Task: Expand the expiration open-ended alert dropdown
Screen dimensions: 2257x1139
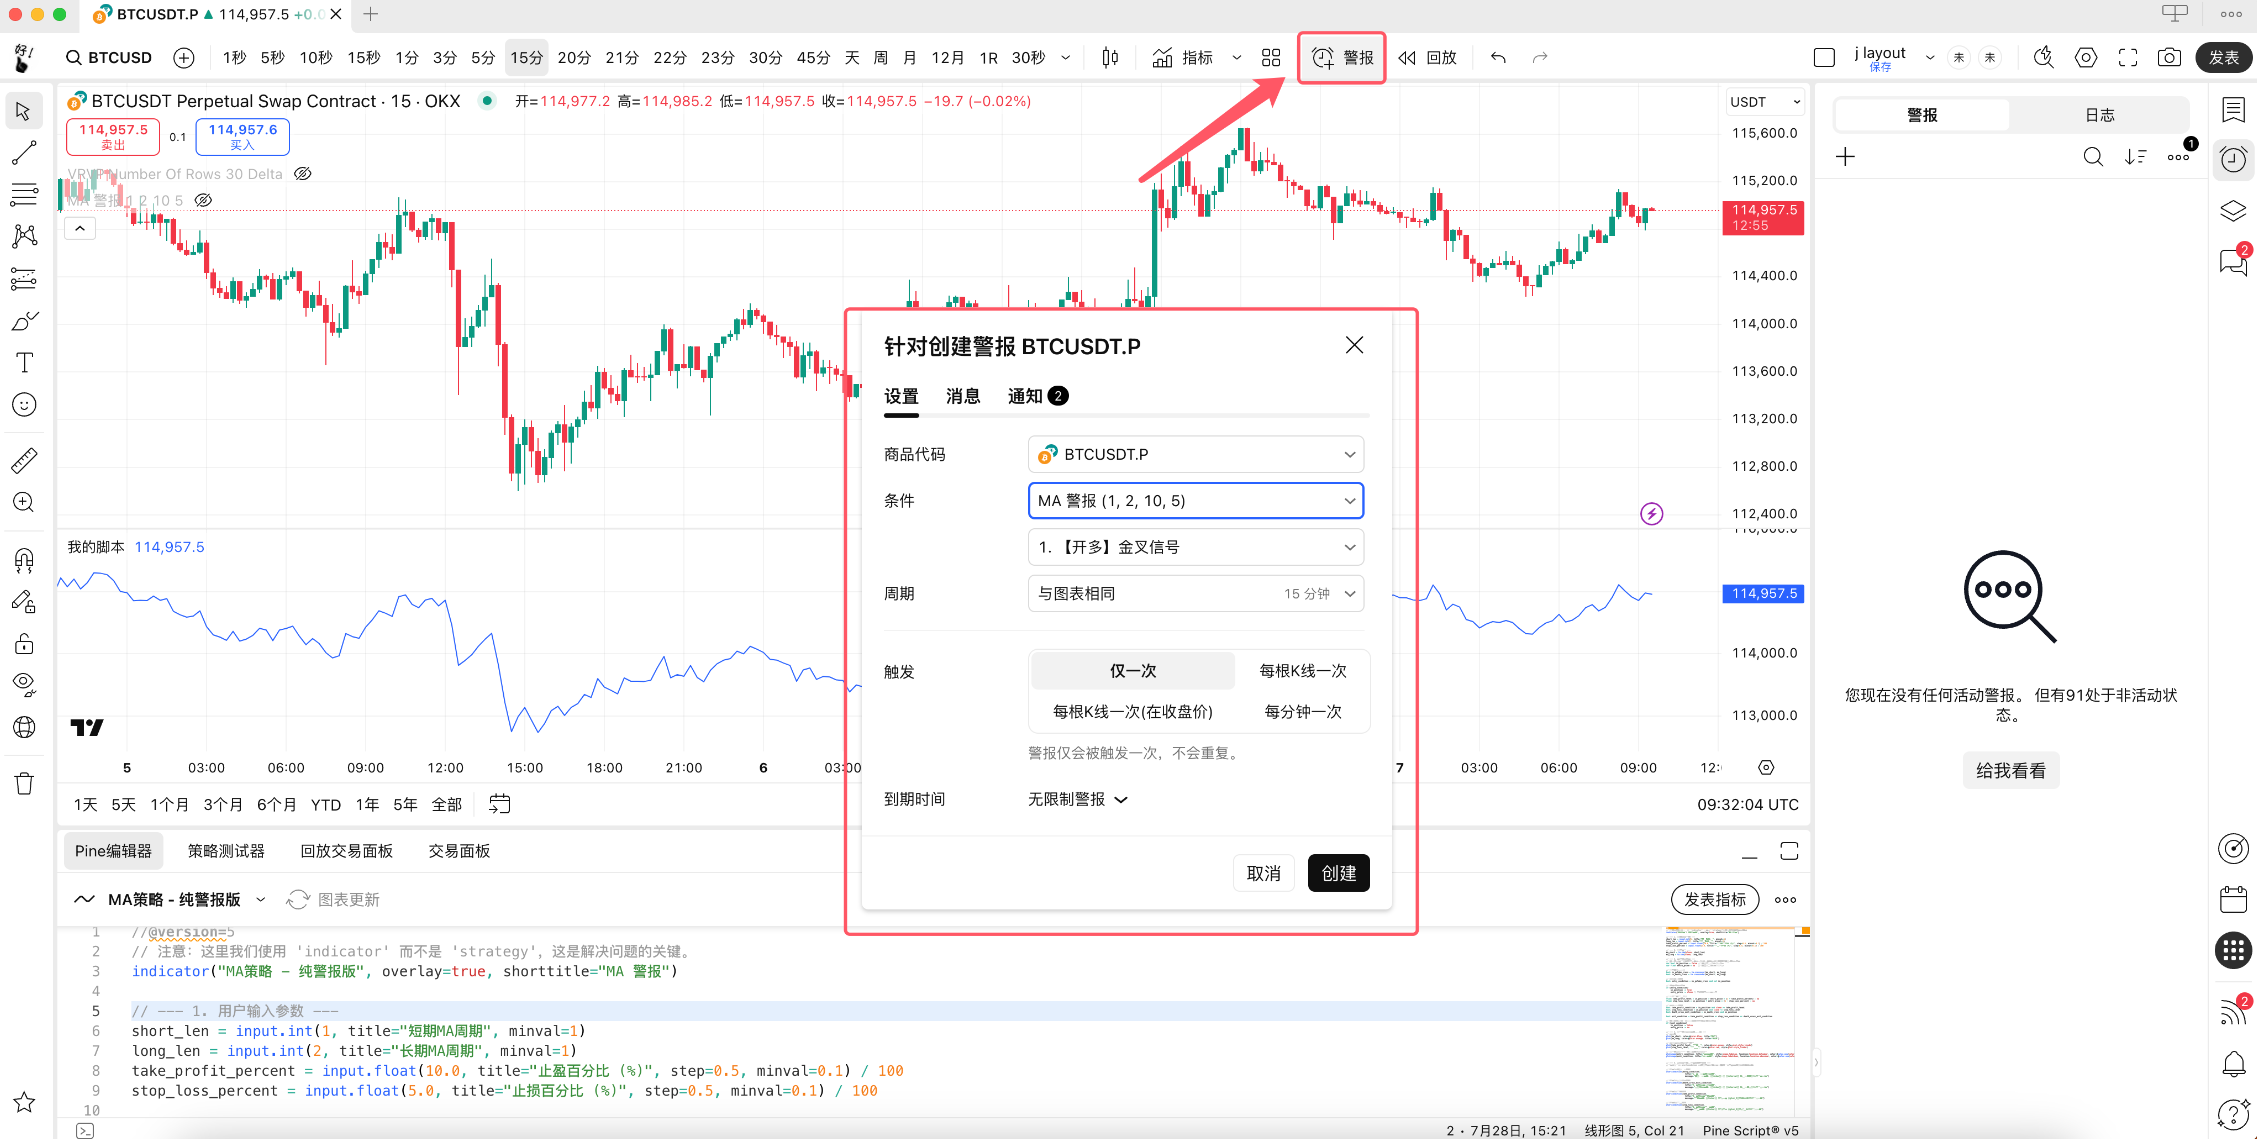Action: click(1078, 799)
